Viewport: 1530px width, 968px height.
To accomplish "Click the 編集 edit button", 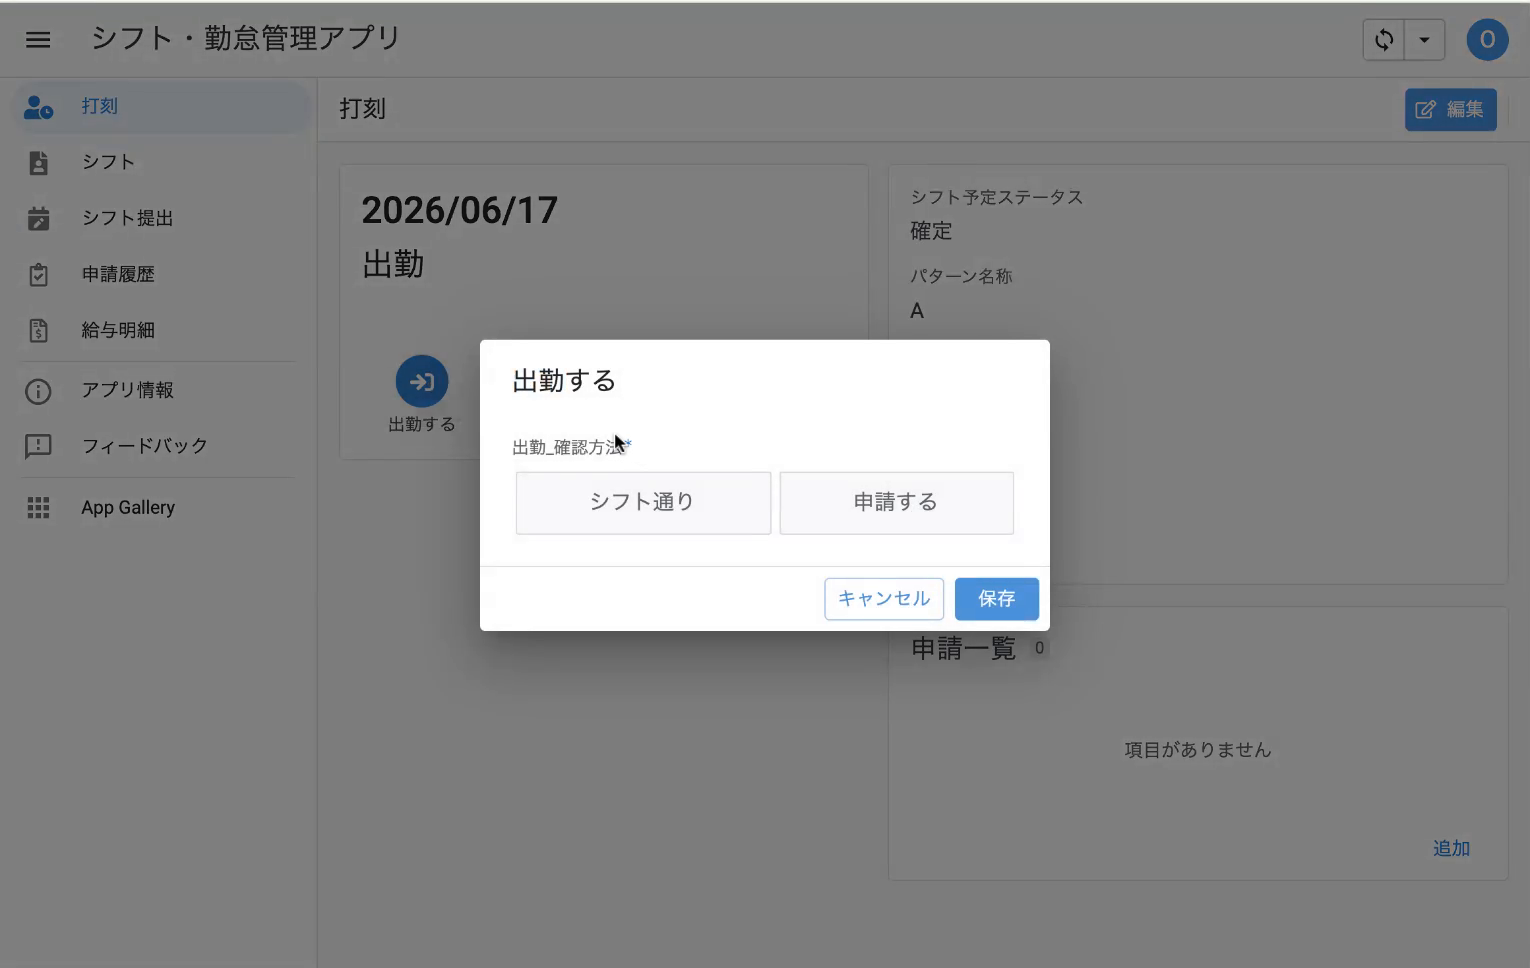I will [x=1451, y=109].
